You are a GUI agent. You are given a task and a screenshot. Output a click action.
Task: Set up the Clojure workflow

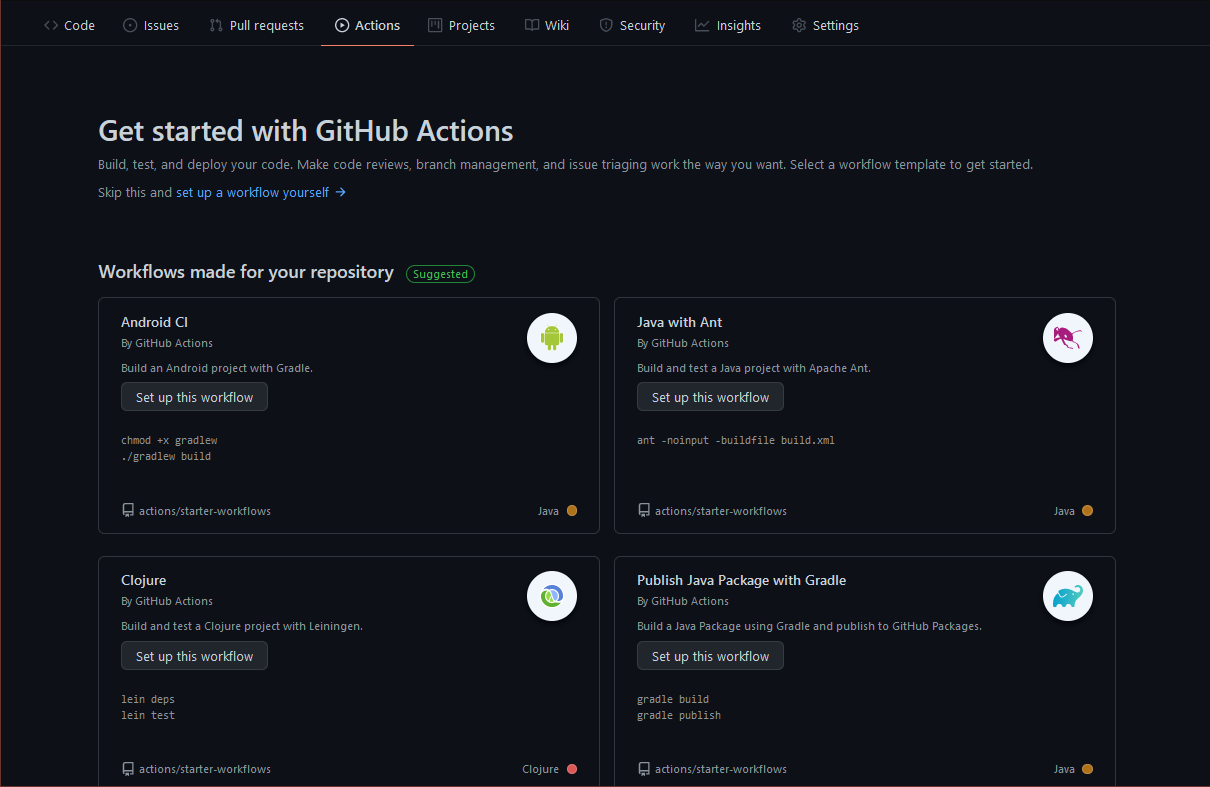click(195, 656)
